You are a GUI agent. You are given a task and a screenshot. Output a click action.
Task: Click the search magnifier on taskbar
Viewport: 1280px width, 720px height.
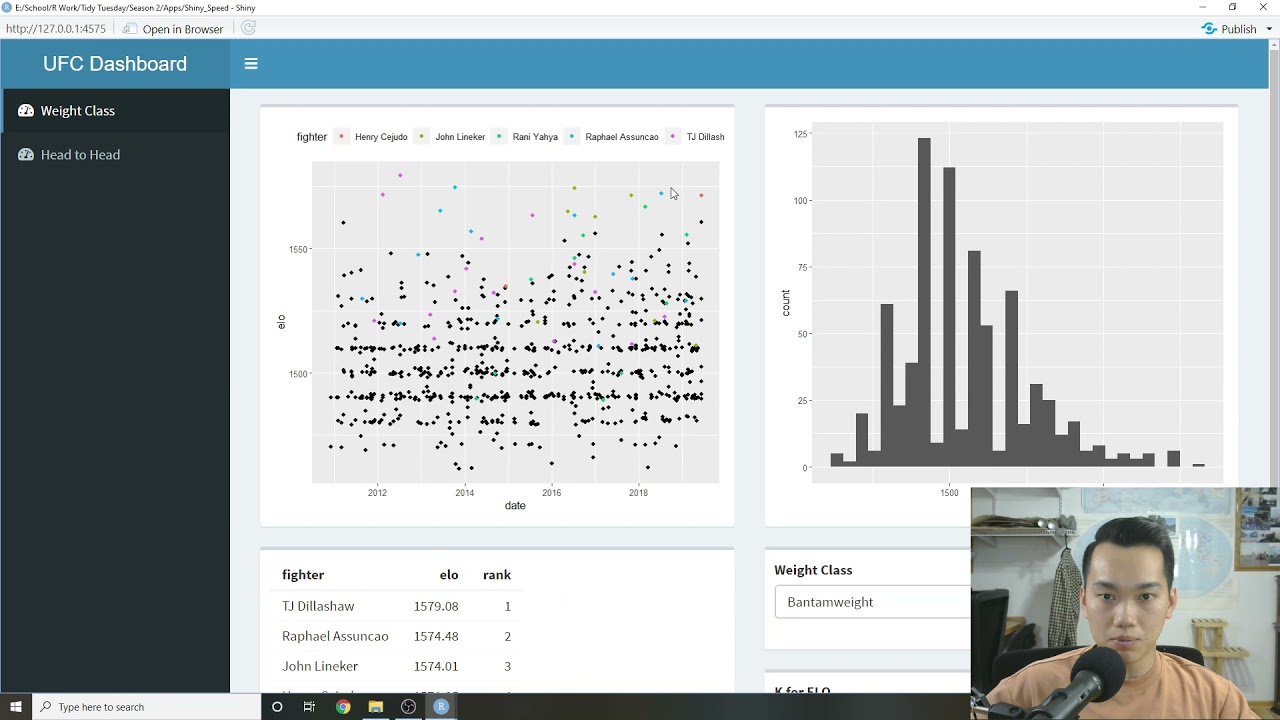(46, 707)
